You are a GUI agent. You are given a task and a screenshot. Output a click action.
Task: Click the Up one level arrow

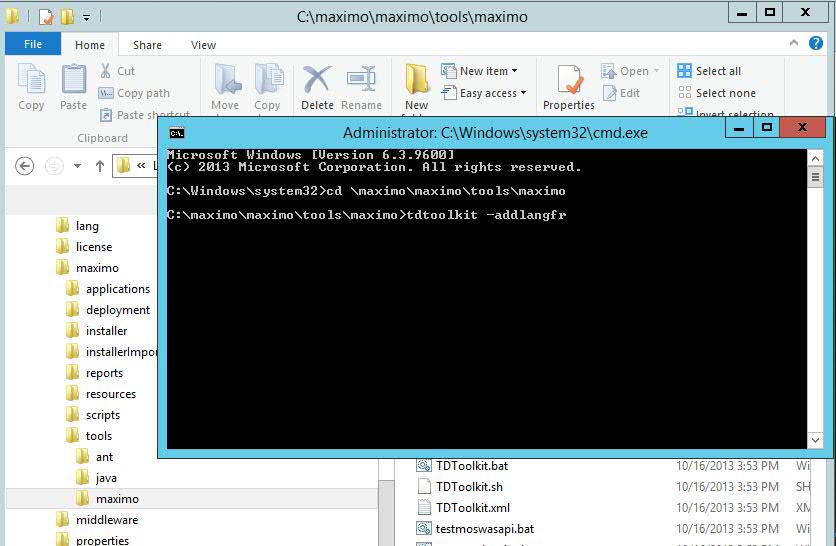pos(100,166)
